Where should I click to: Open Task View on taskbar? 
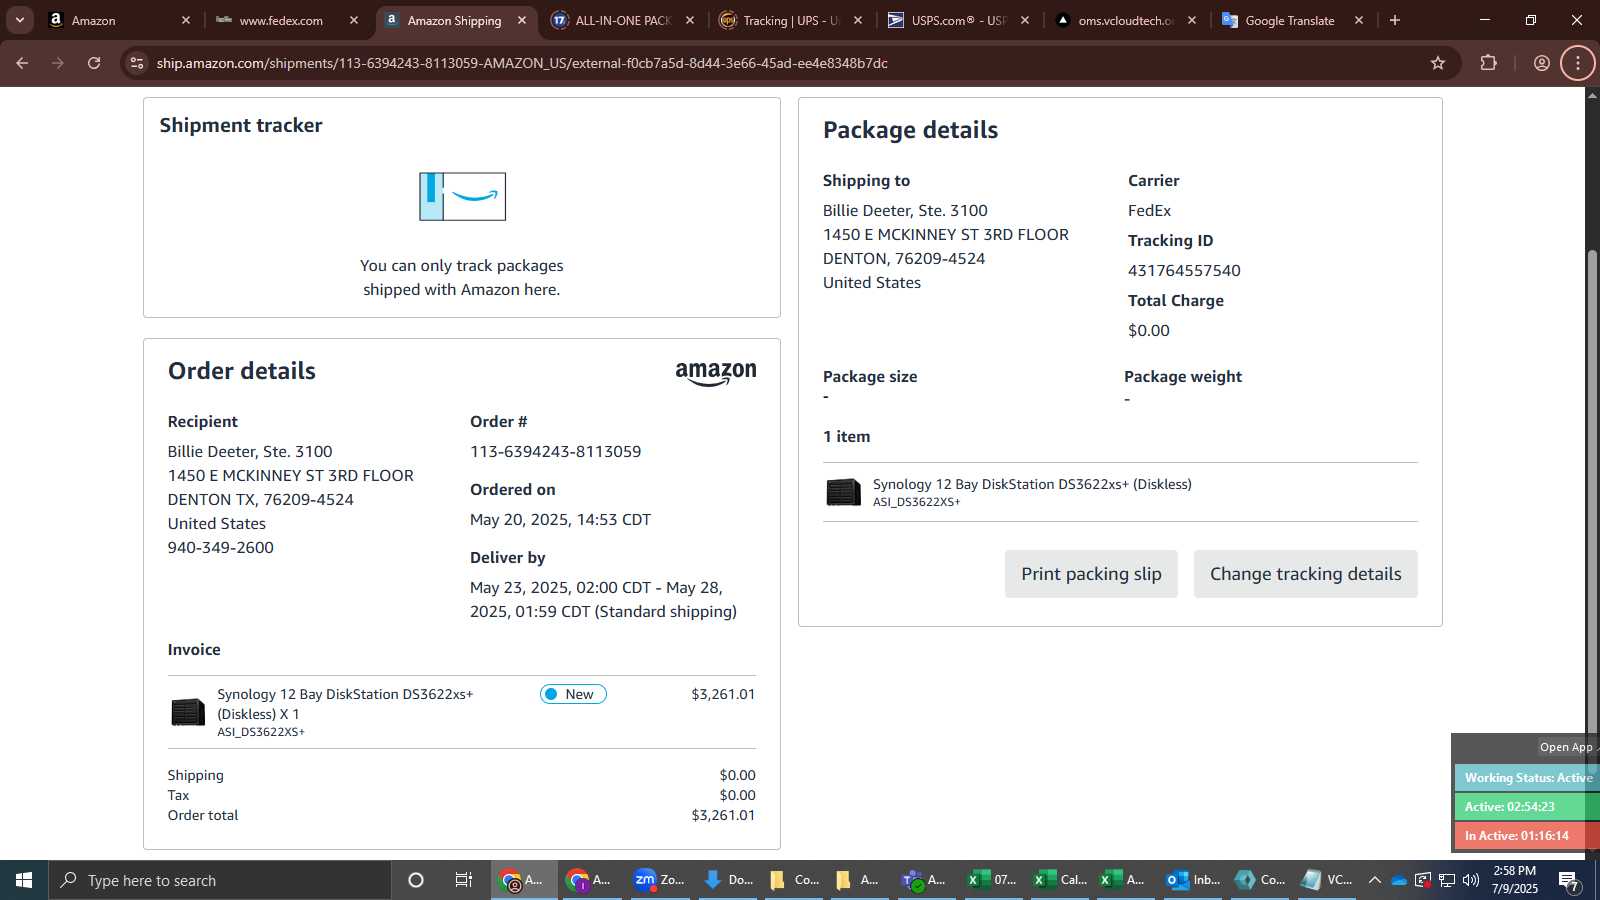463,880
